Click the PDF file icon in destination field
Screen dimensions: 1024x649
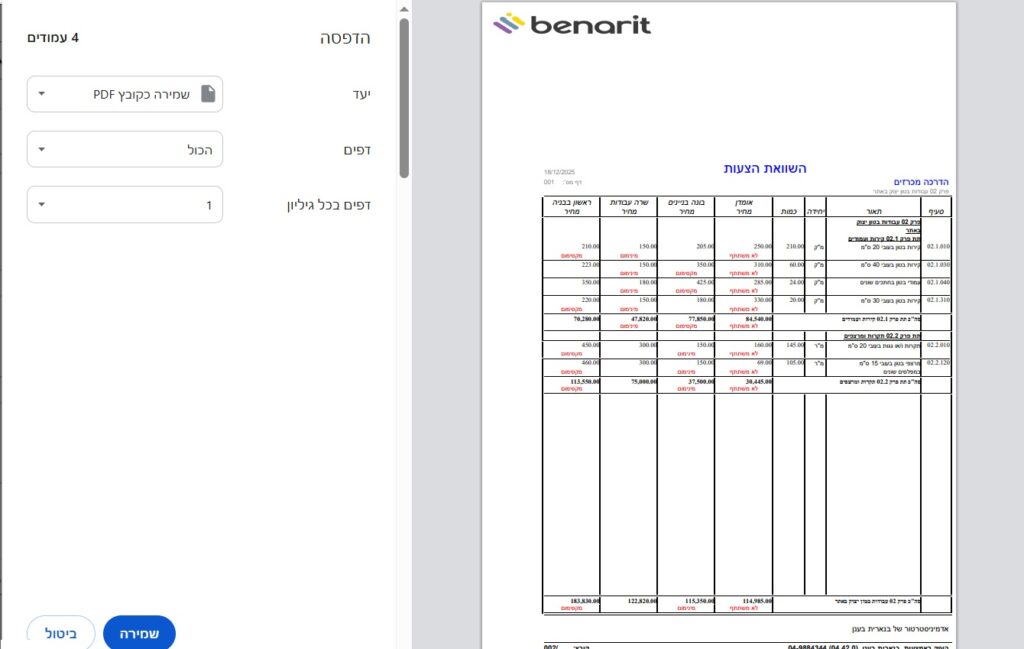tap(208, 94)
